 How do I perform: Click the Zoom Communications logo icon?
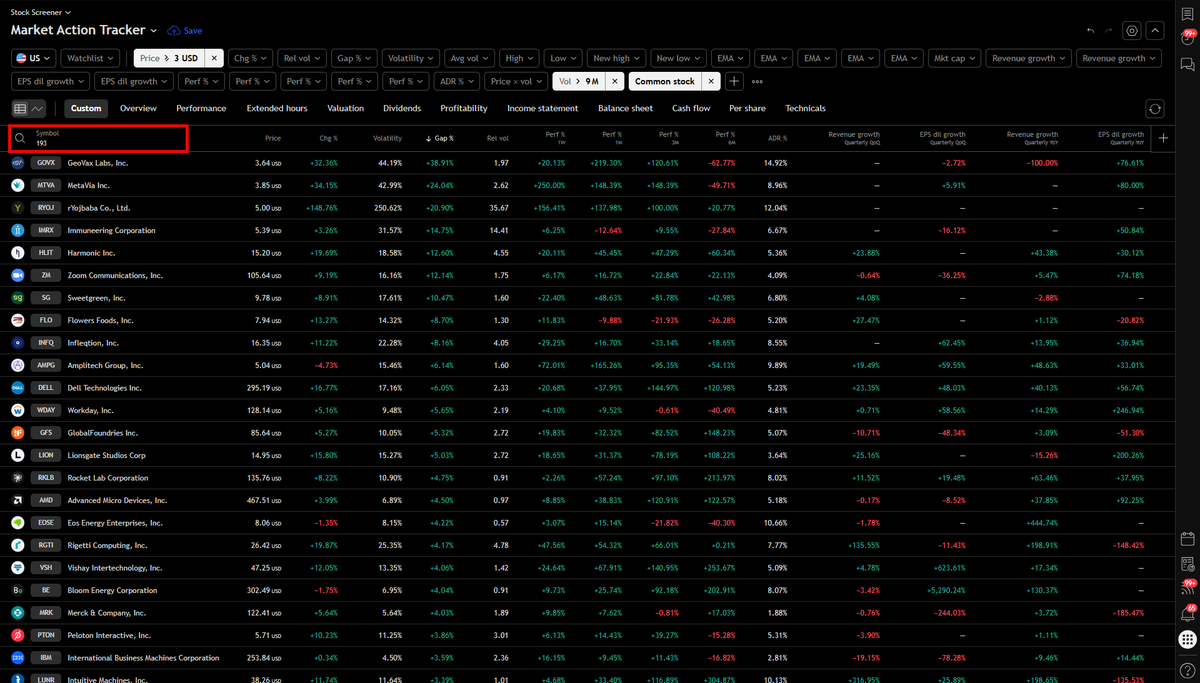[18, 275]
